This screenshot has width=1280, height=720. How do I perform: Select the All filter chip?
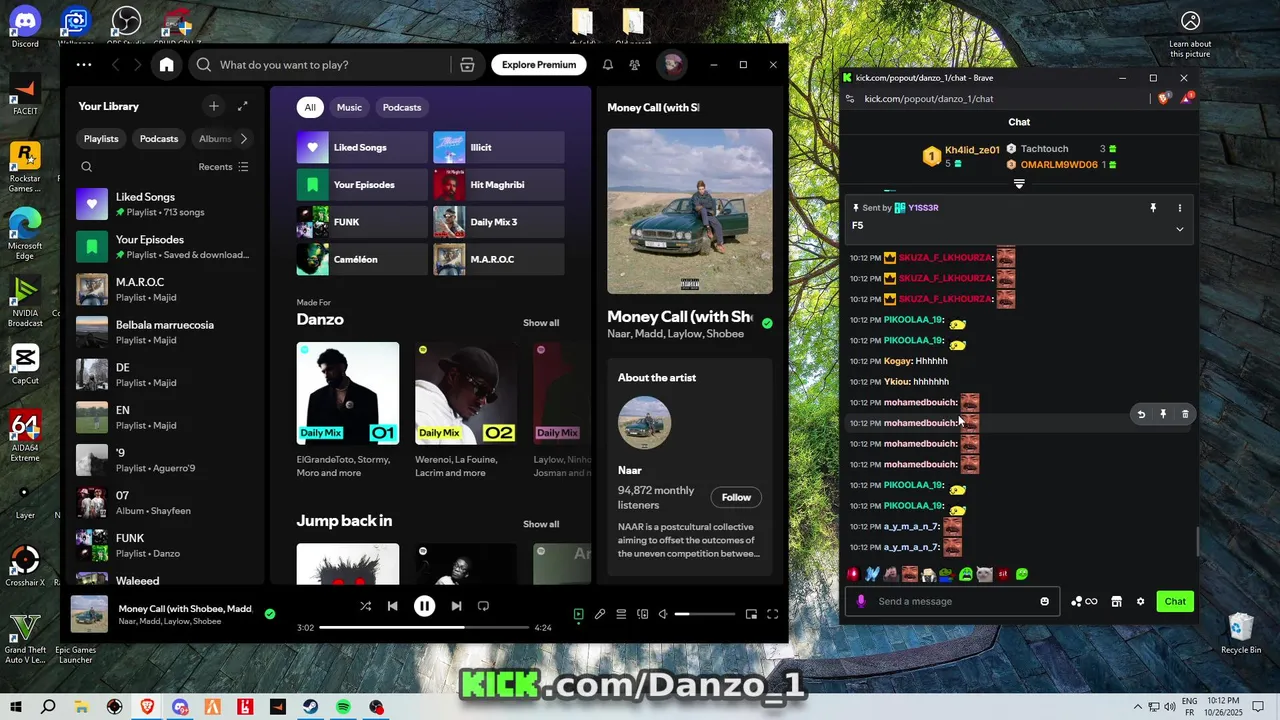(x=310, y=107)
